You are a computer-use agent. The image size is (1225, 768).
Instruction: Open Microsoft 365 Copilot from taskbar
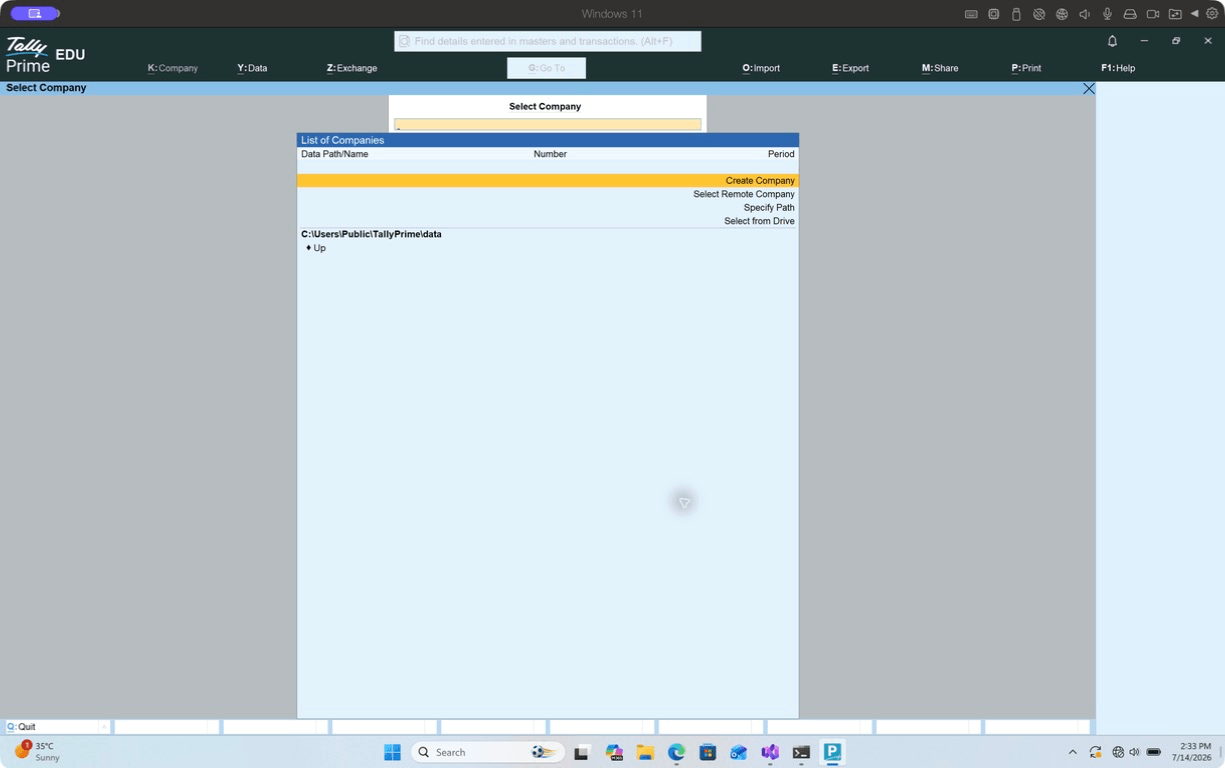614,752
